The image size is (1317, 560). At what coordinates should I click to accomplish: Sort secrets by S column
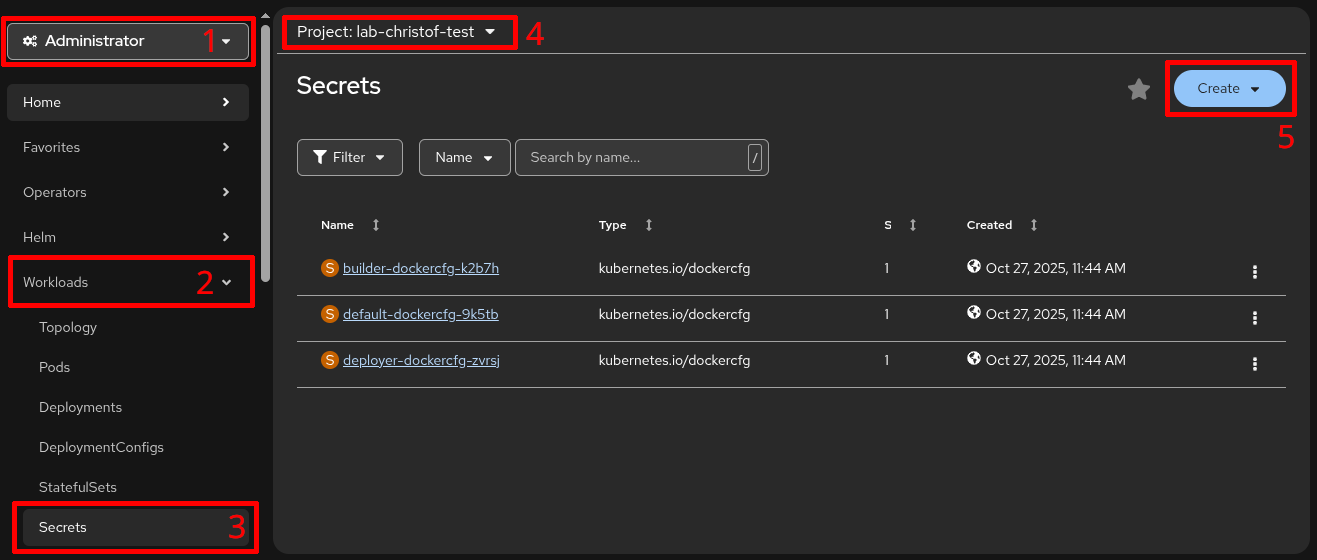912,226
